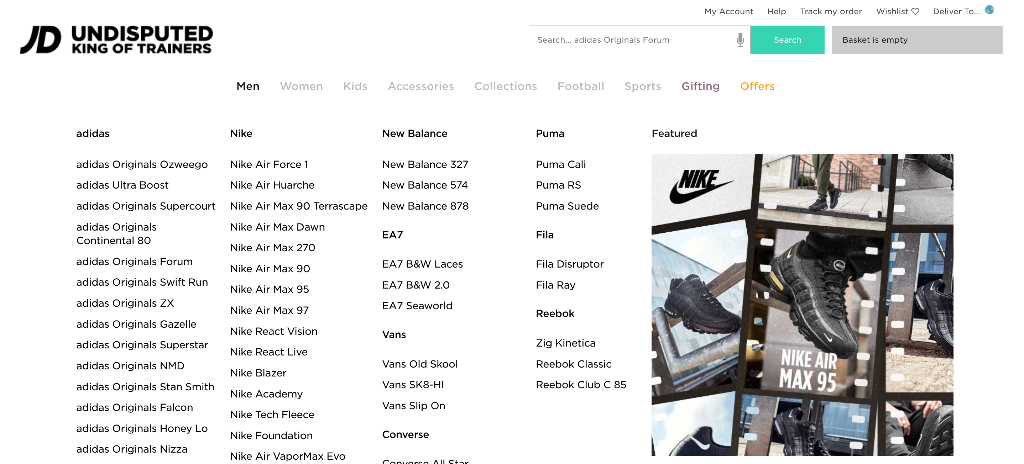Viewport: 1024px width, 464px height.
Task: Open adidas Originals Stan Smith
Action: click(x=145, y=387)
